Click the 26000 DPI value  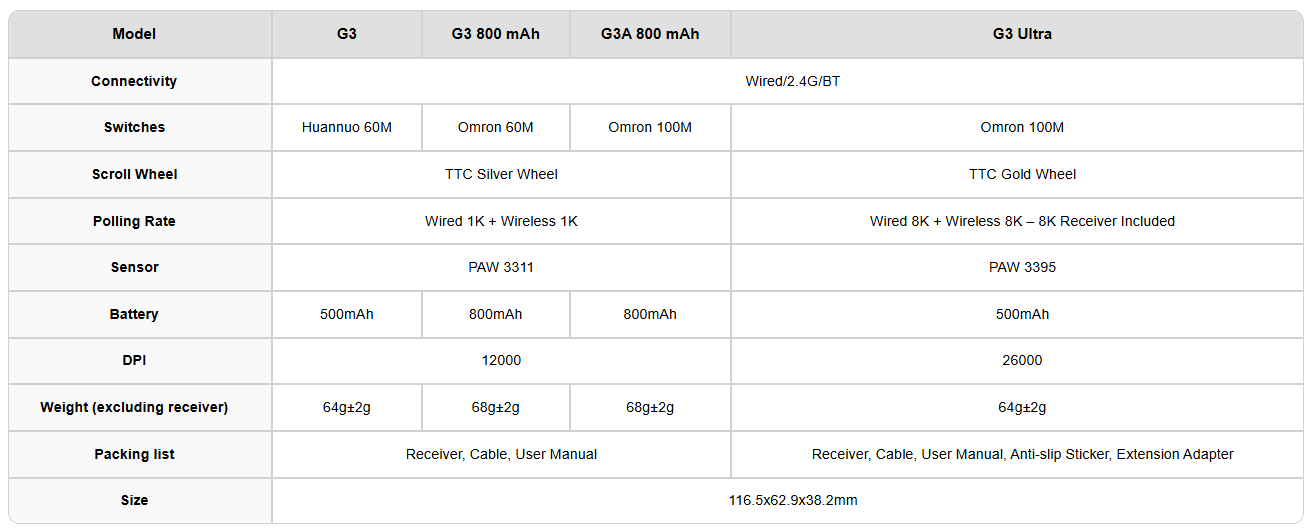coord(1022,360)
